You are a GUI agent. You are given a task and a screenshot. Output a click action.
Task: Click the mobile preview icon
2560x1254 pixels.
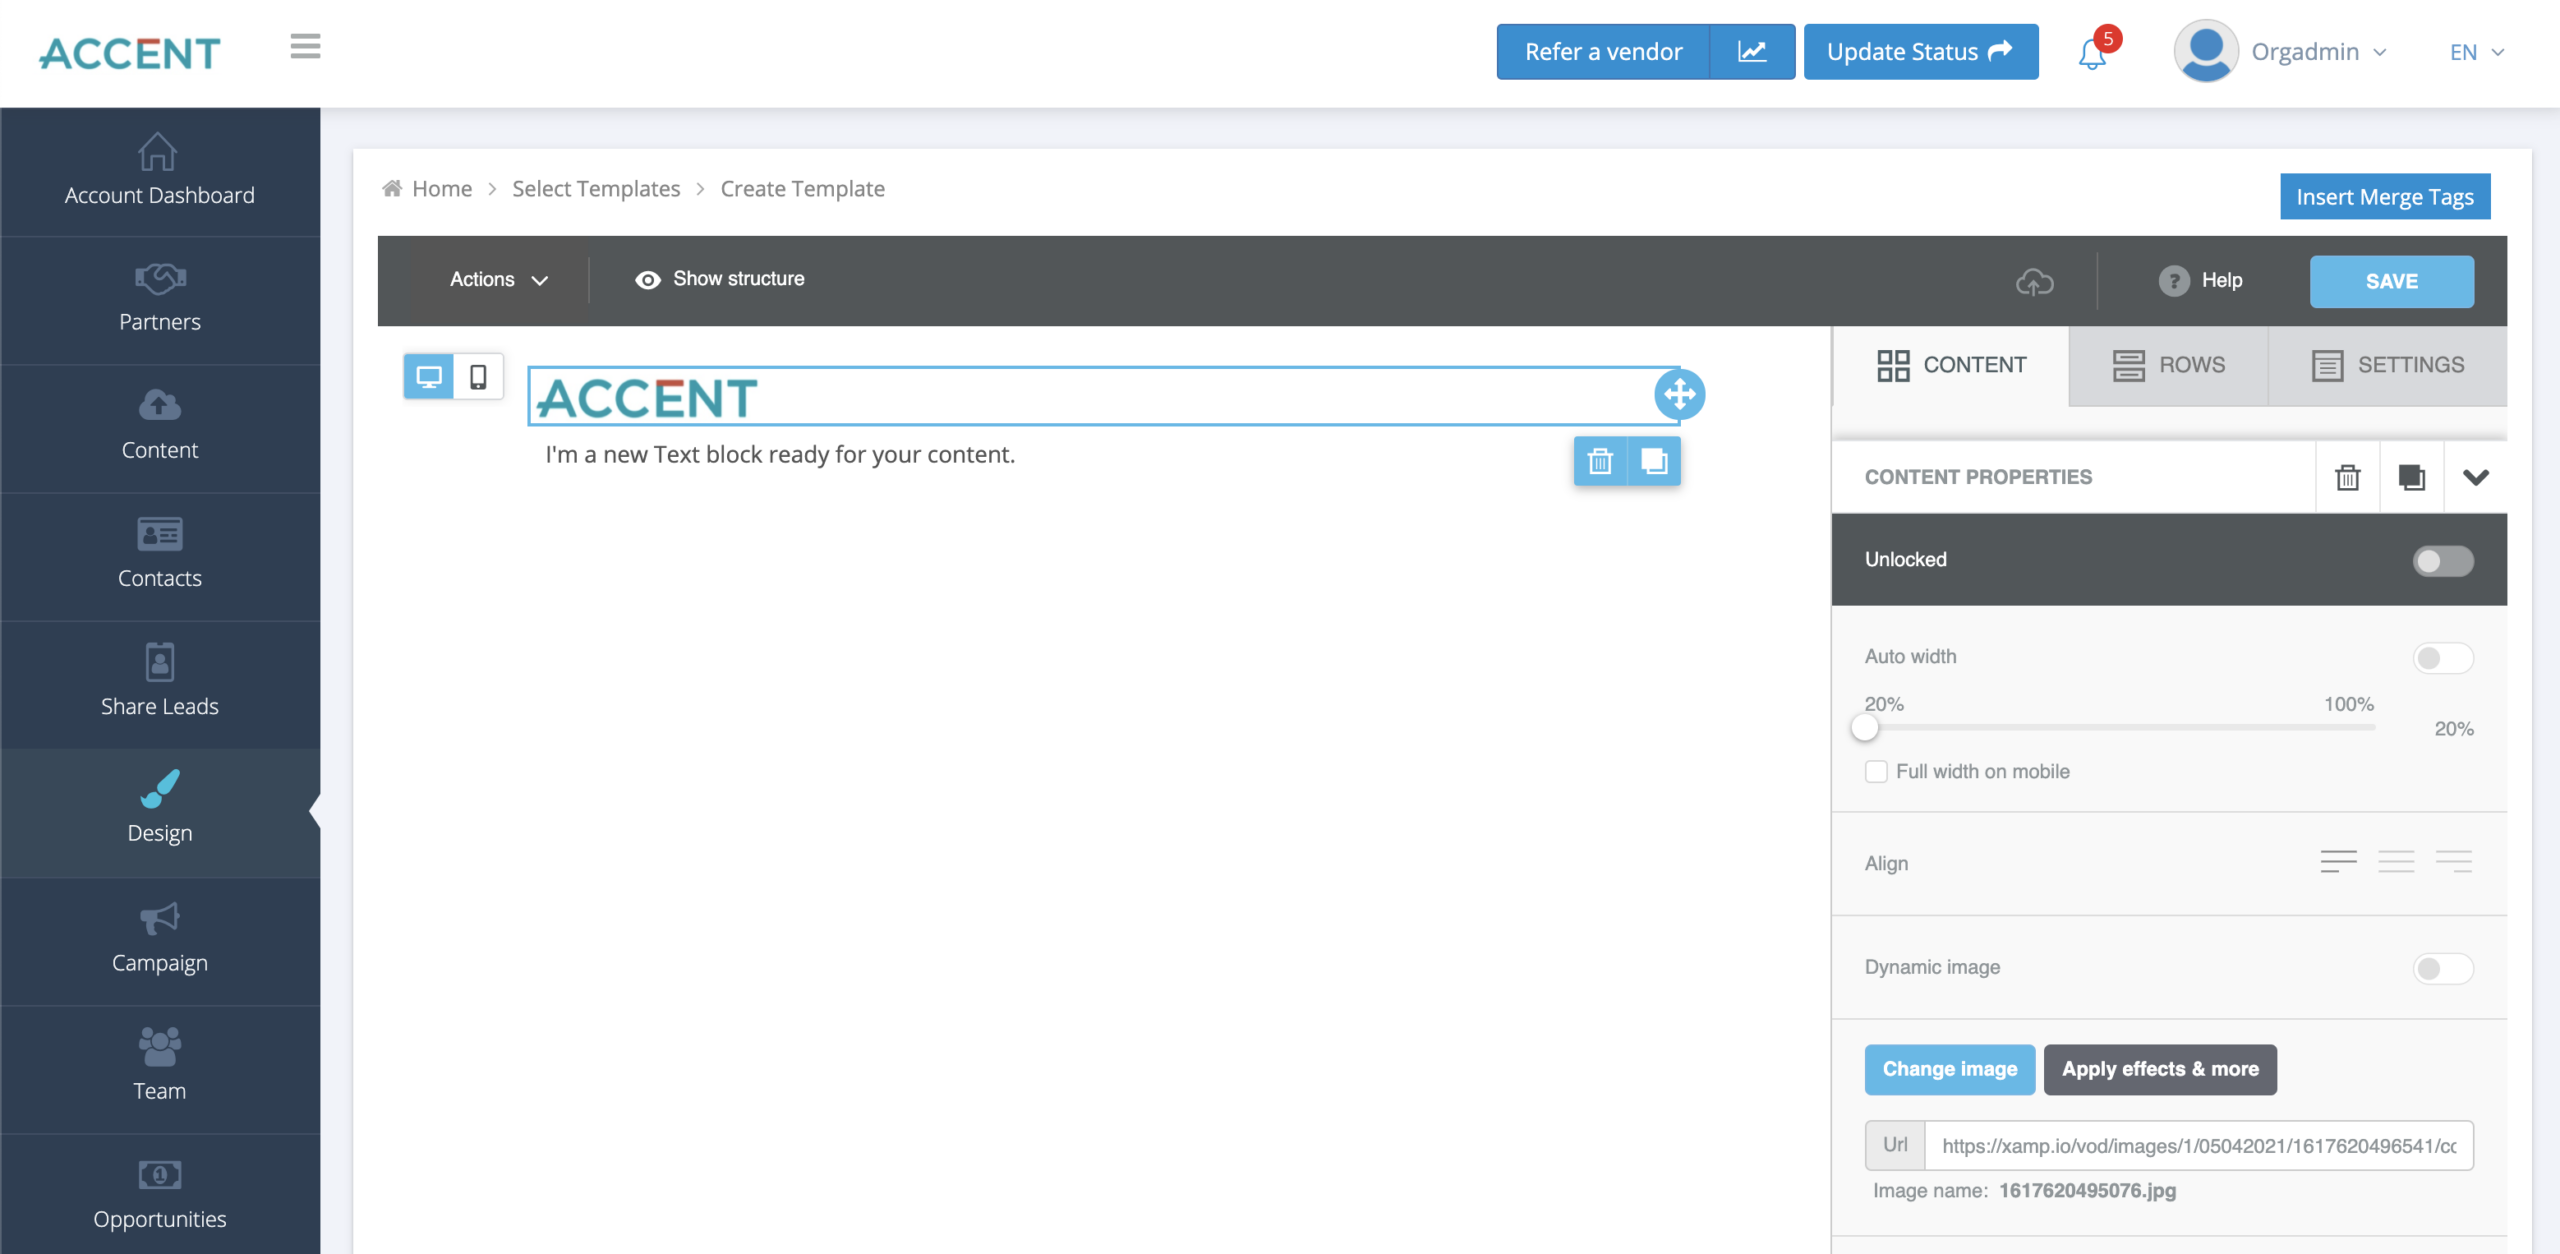coord(478,376)
